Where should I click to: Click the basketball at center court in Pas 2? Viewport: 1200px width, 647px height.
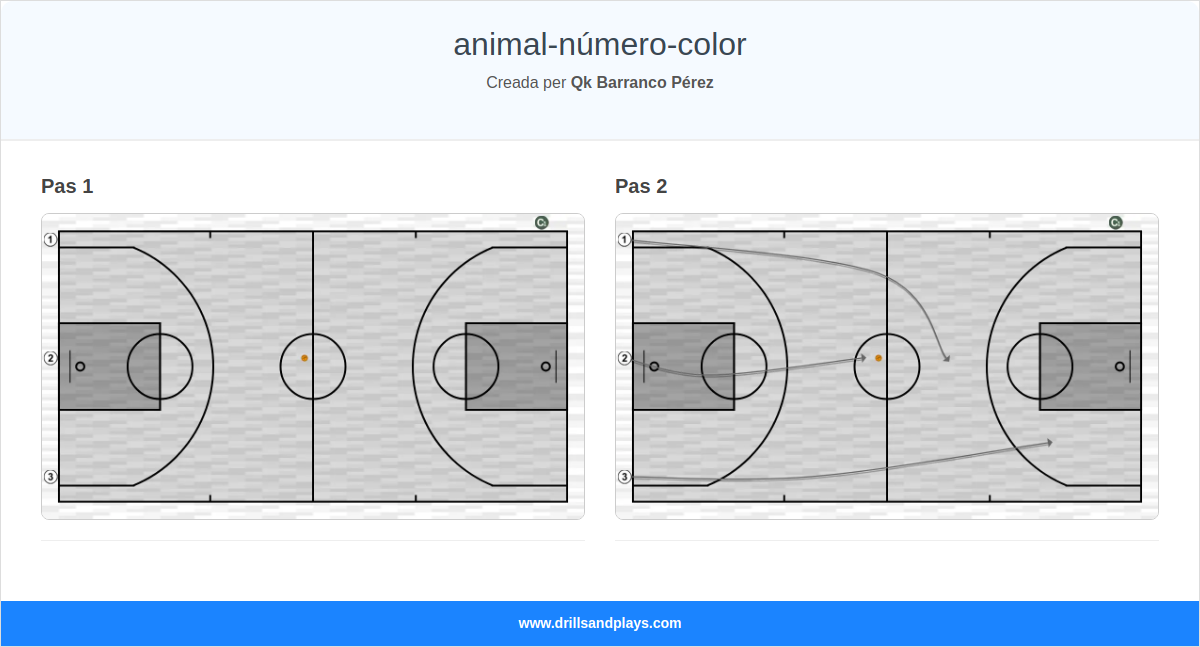pos(879,358)
